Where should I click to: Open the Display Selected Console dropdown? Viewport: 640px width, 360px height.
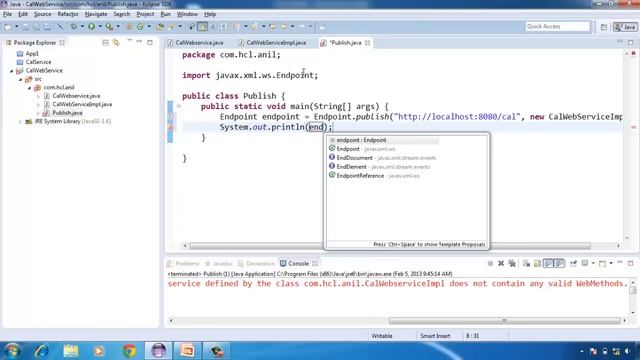tap(593, 263)
